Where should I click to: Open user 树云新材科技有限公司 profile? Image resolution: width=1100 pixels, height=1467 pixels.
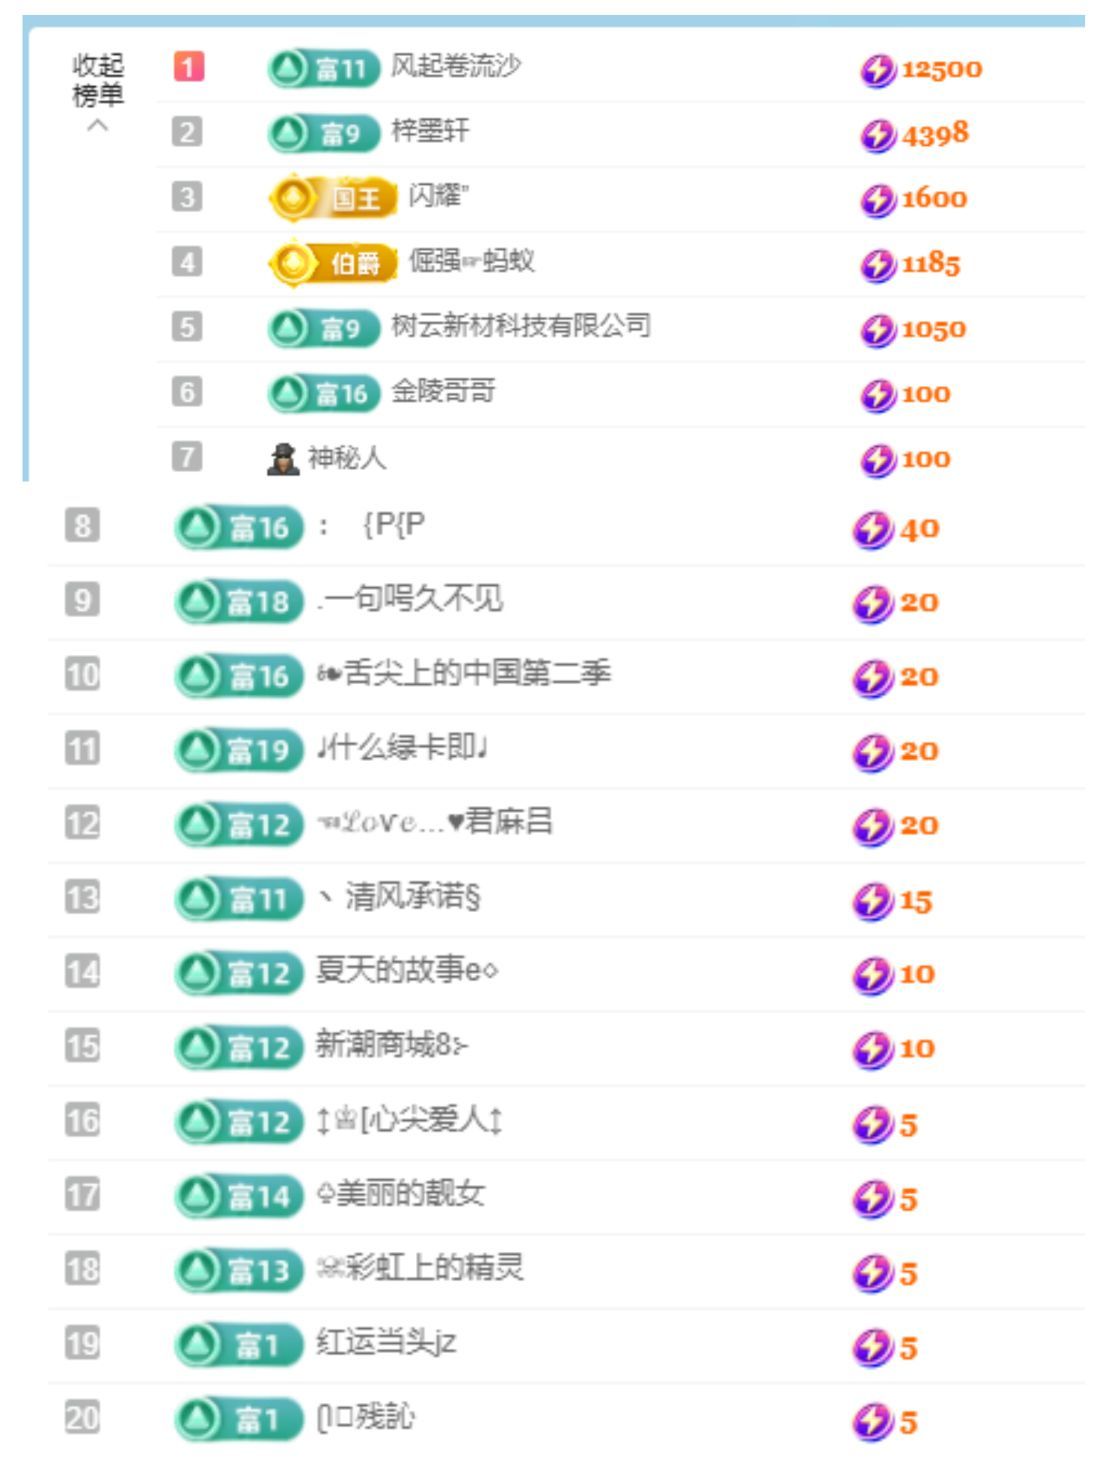pos(521,326)
